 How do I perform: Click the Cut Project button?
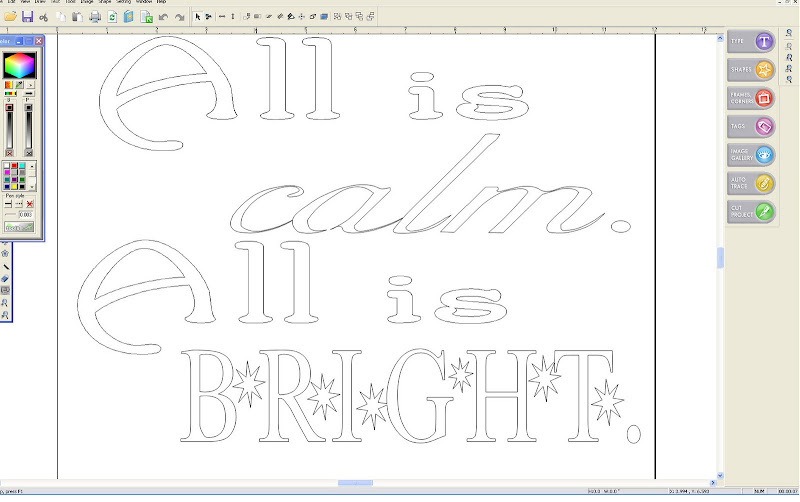(752, 211)
